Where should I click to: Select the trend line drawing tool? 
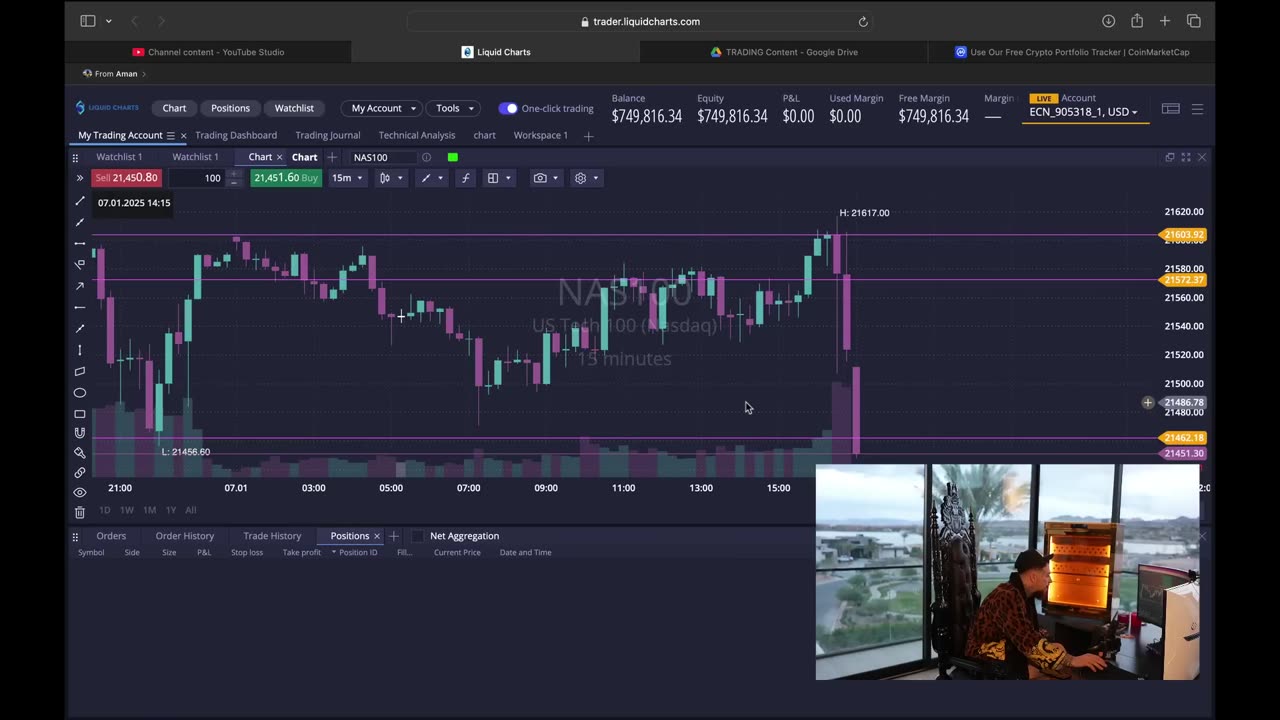click(x=80, y=201)
